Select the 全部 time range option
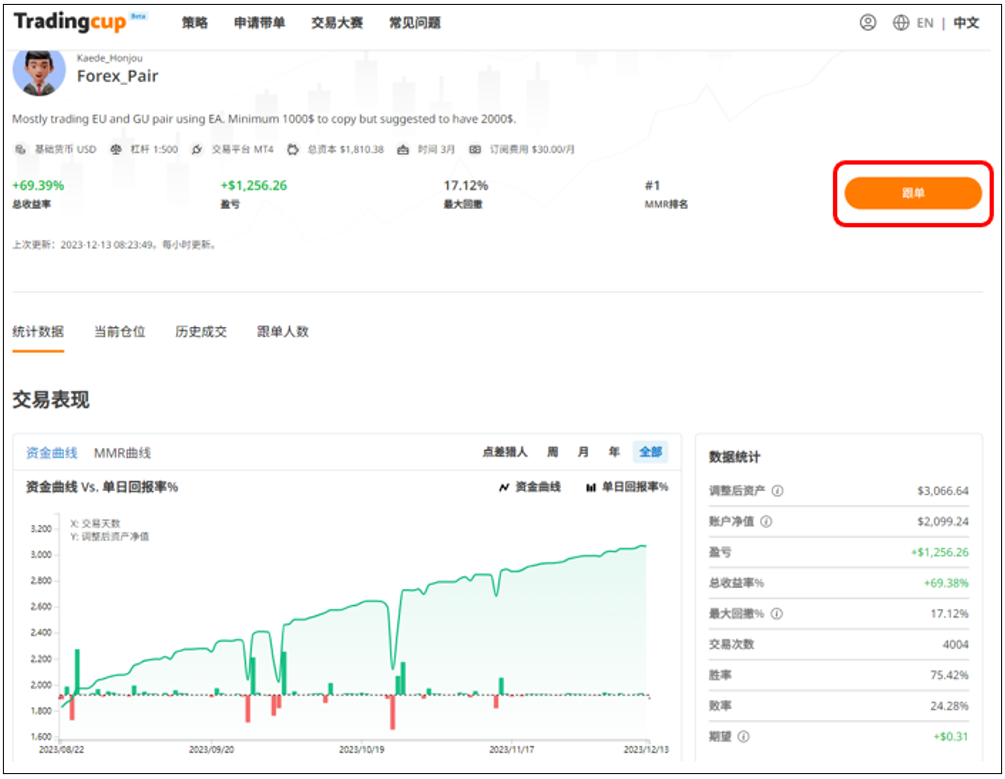The image size is (1005, 779). [650, 452]
